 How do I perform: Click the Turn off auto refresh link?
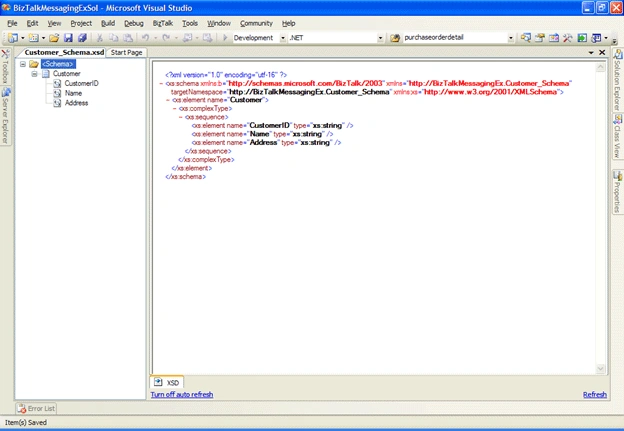[x=182, y=394]
